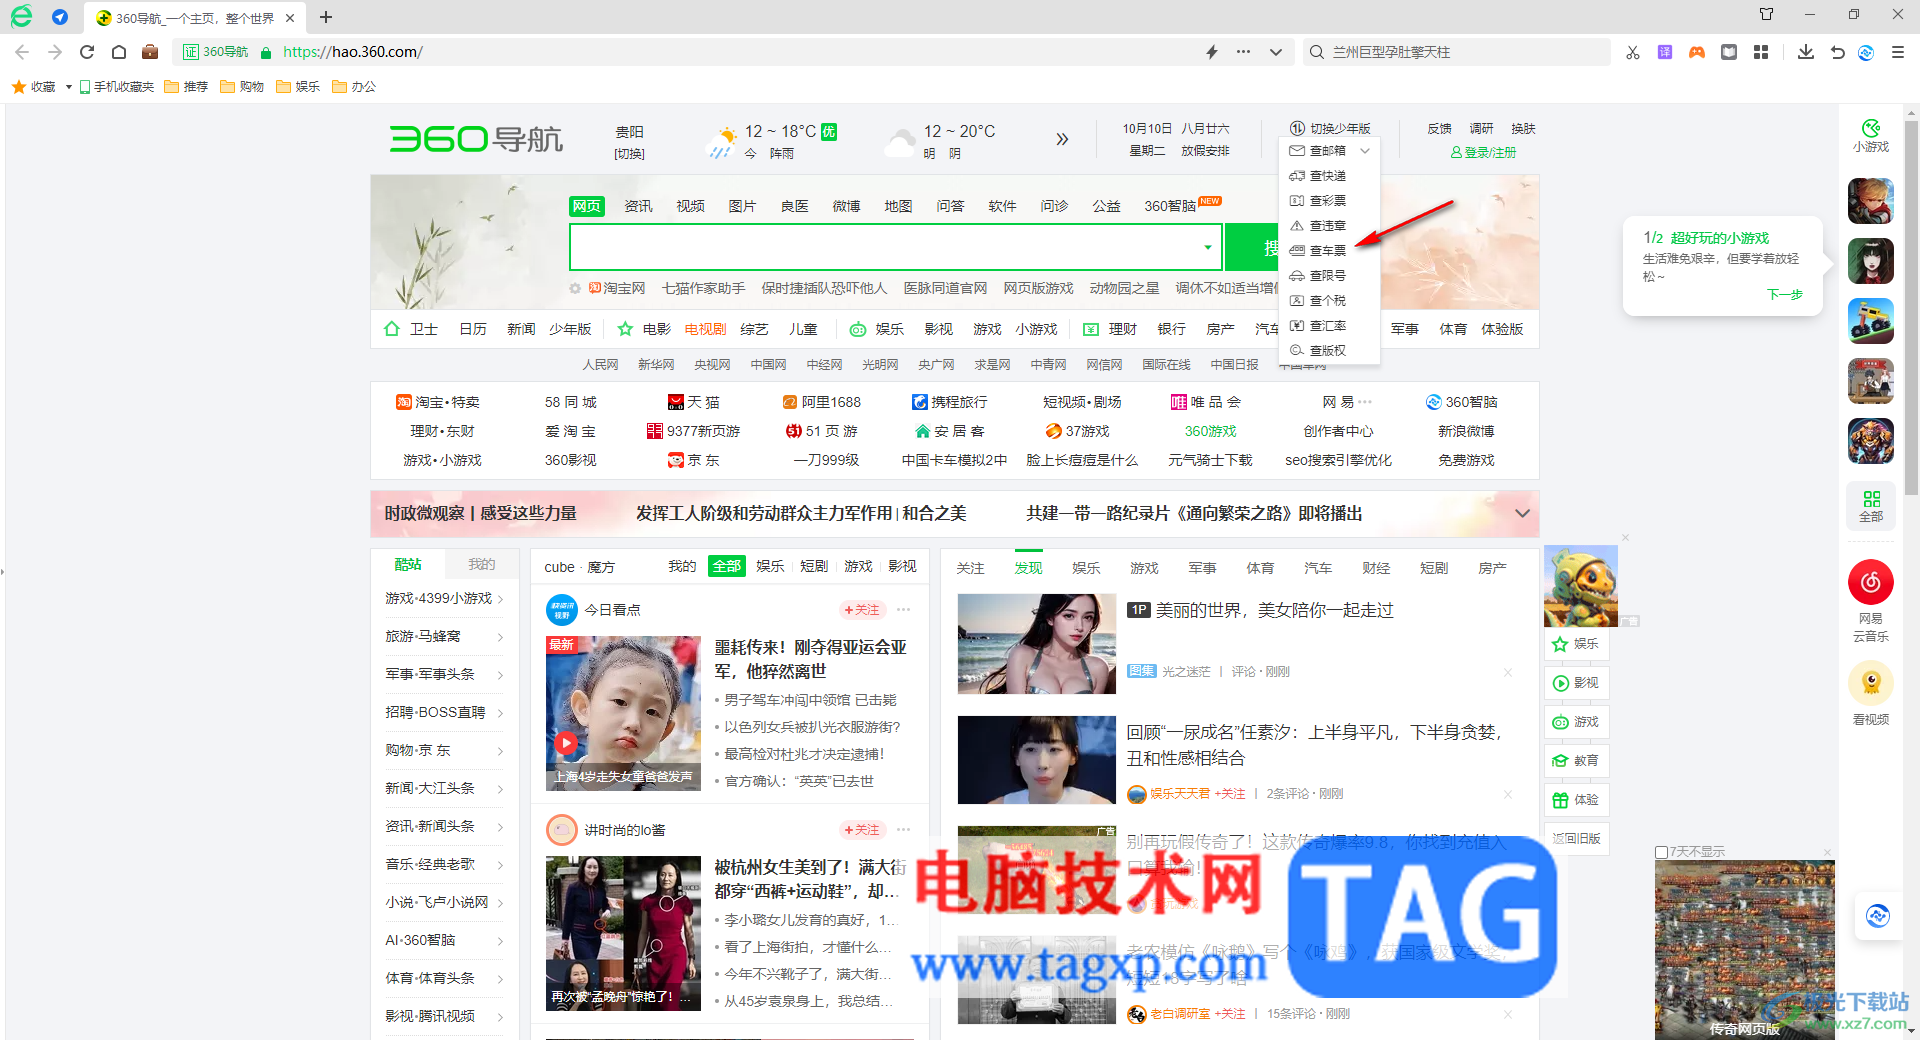This screenshot has width=1920, height=1040.
Task: Open the browser hamburger menu
Action: click(x=1898, y=52)
